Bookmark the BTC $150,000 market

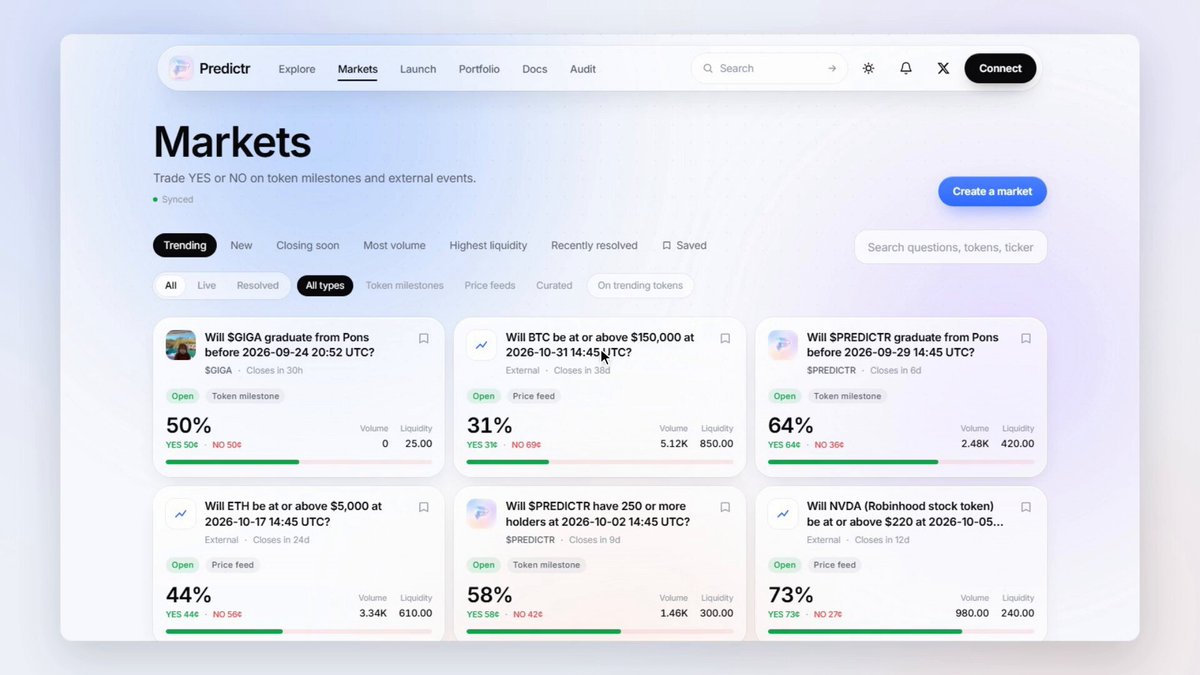tap(725, 339)
